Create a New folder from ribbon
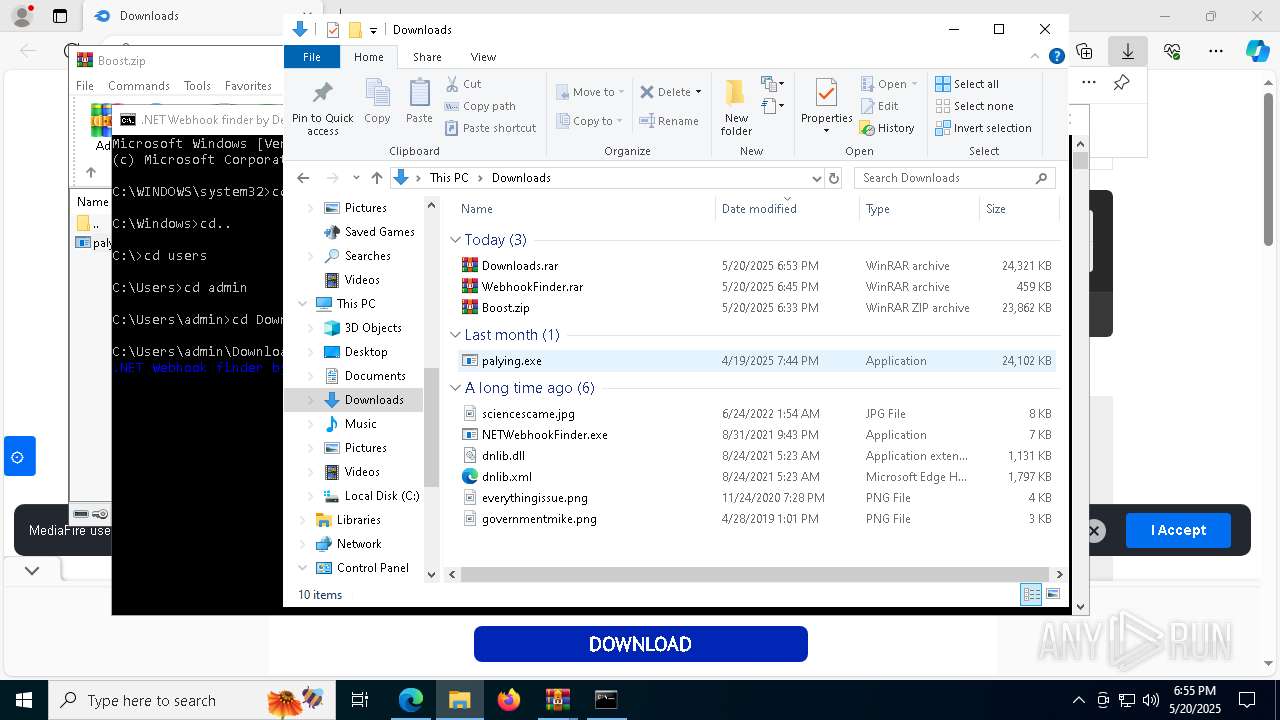1280x720 pixels. 736,108
